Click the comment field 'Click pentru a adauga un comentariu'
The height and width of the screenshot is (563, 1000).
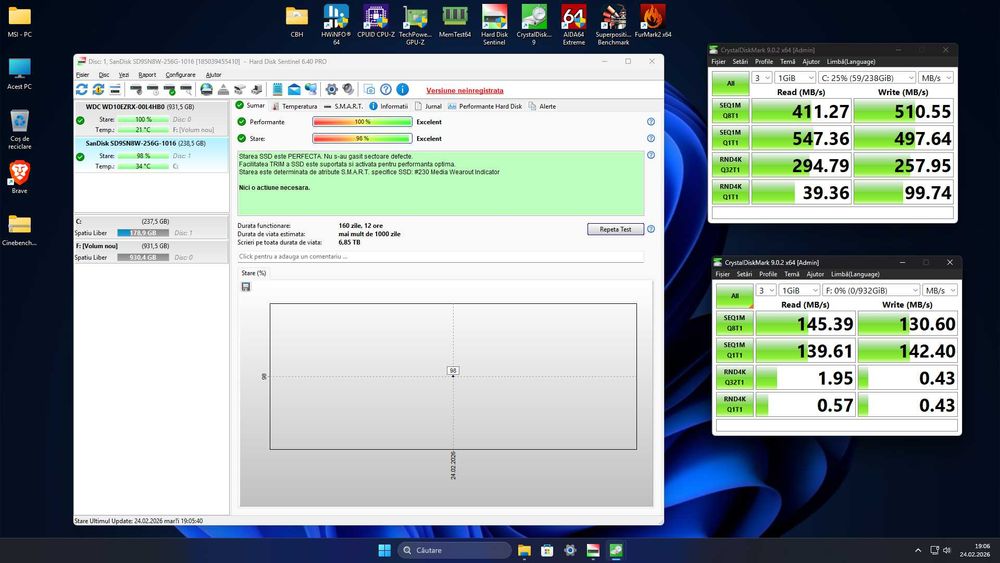440,256
